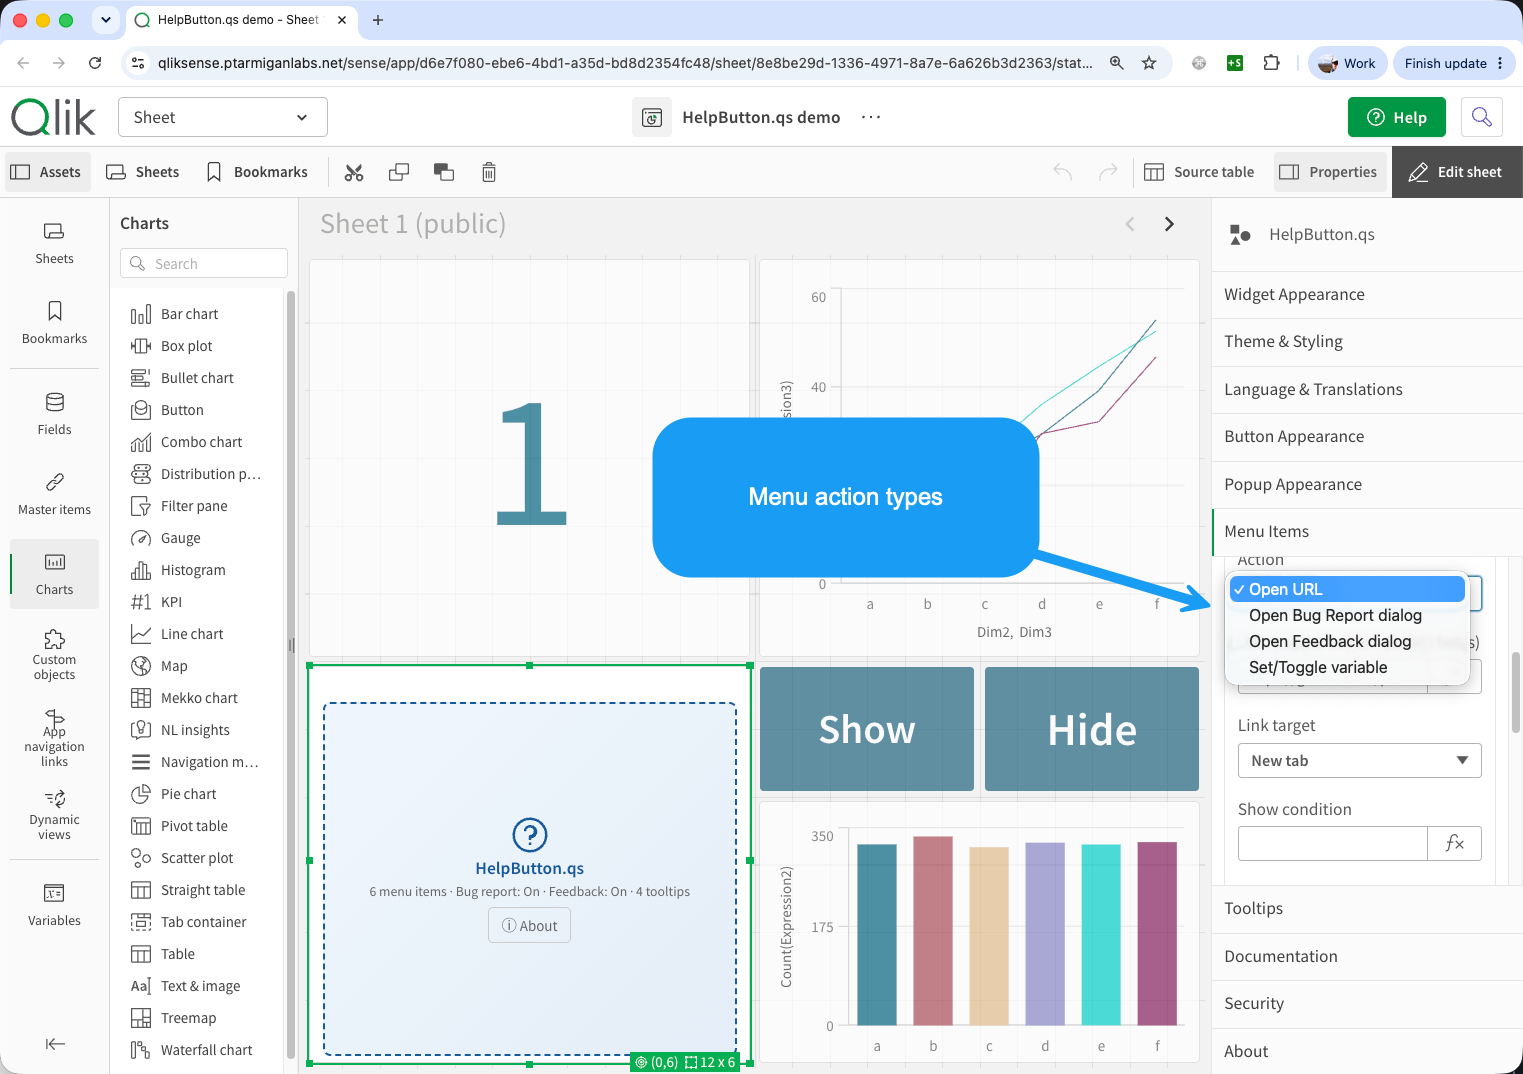
Task: Select Set/Toggle variable option
Action: [1347, 667]
